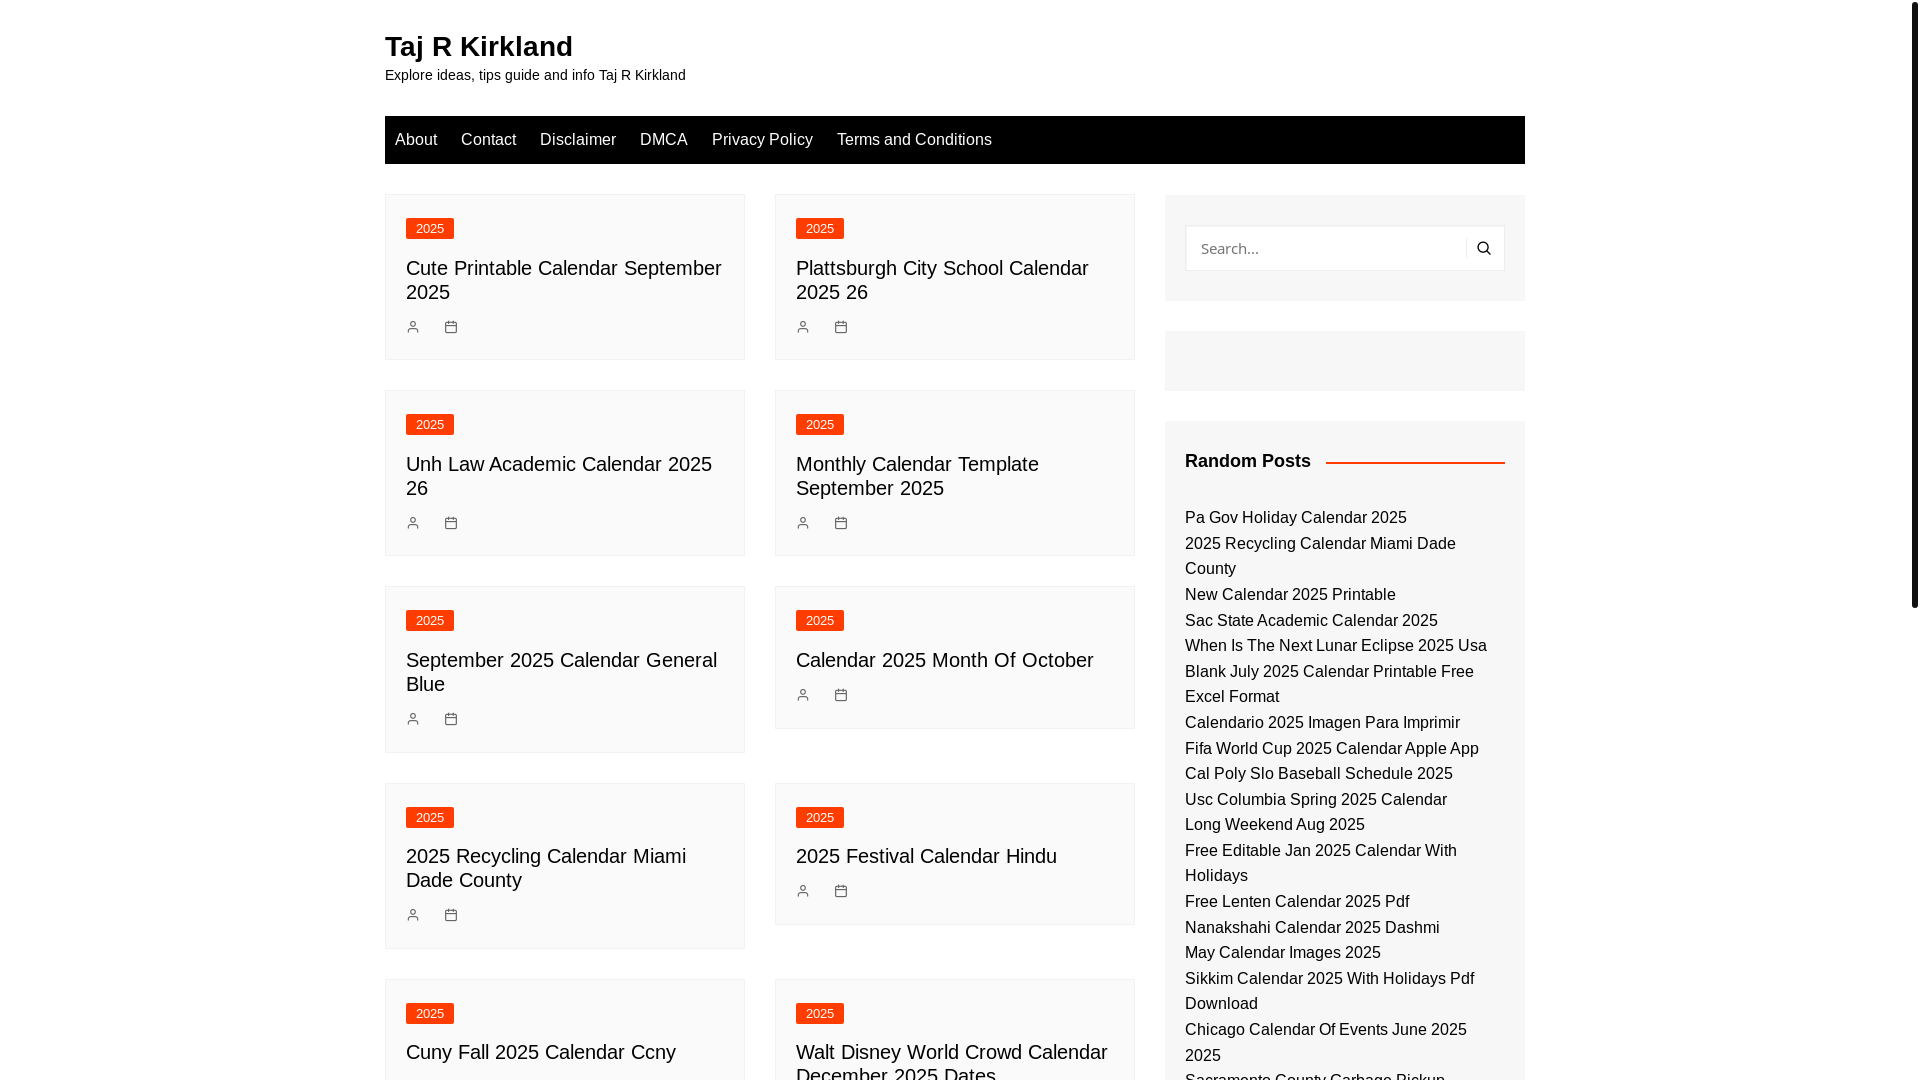
Task: Click 2025 tag on main Recycling Calendar Miami Dade card
Action: (430, 818)
